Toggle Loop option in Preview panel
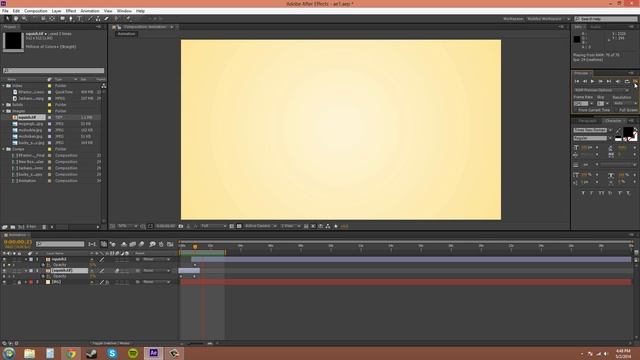Viewport: 640px width, 360px height. 627,82
